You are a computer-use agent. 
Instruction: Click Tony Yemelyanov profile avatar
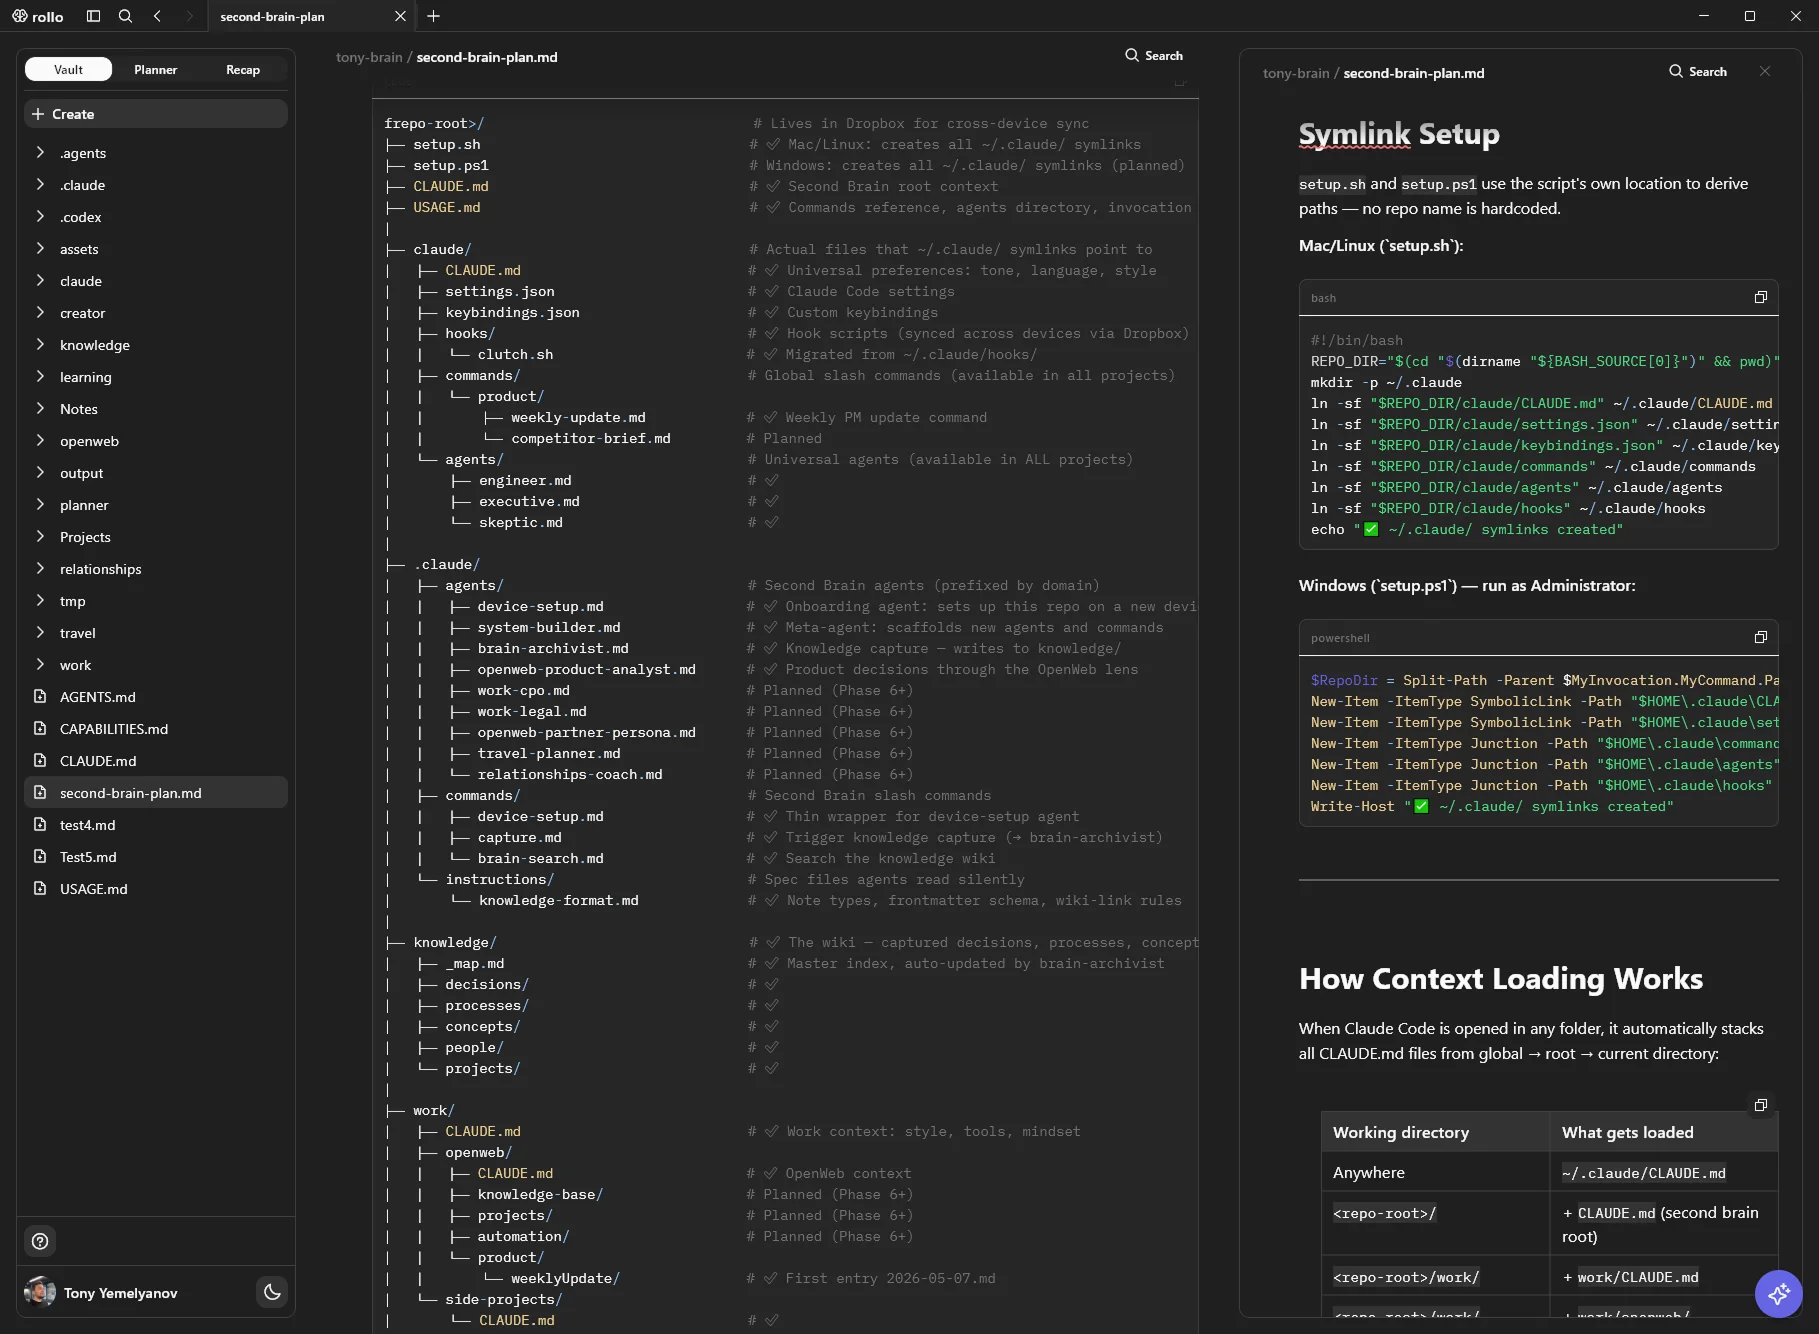[x=40, y=1292]
